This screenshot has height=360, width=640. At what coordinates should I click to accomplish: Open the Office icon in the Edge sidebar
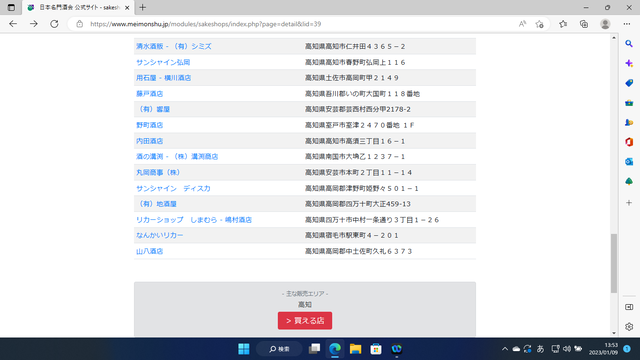click(x=629, y=142)
